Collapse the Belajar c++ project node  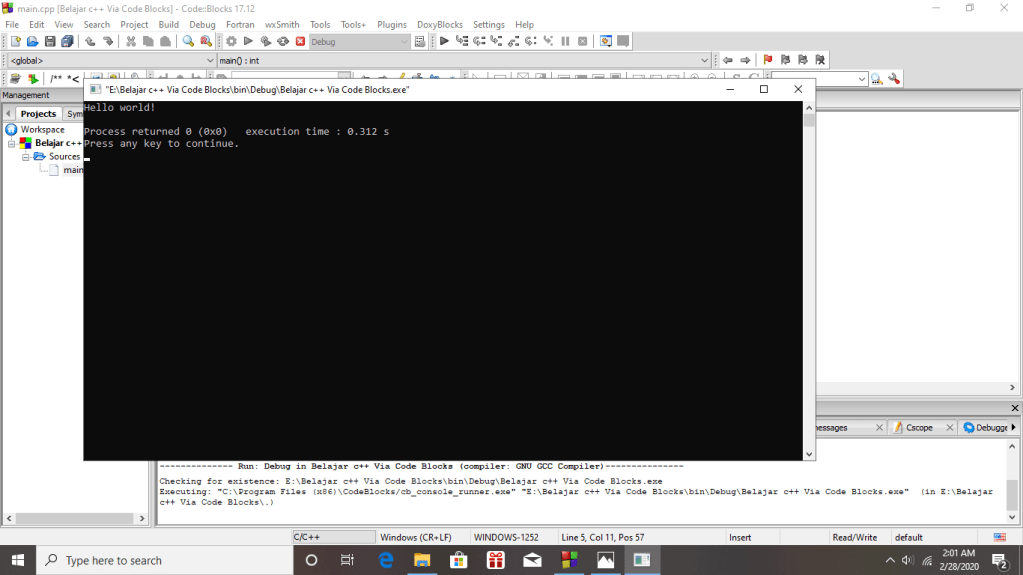[13, 143]
